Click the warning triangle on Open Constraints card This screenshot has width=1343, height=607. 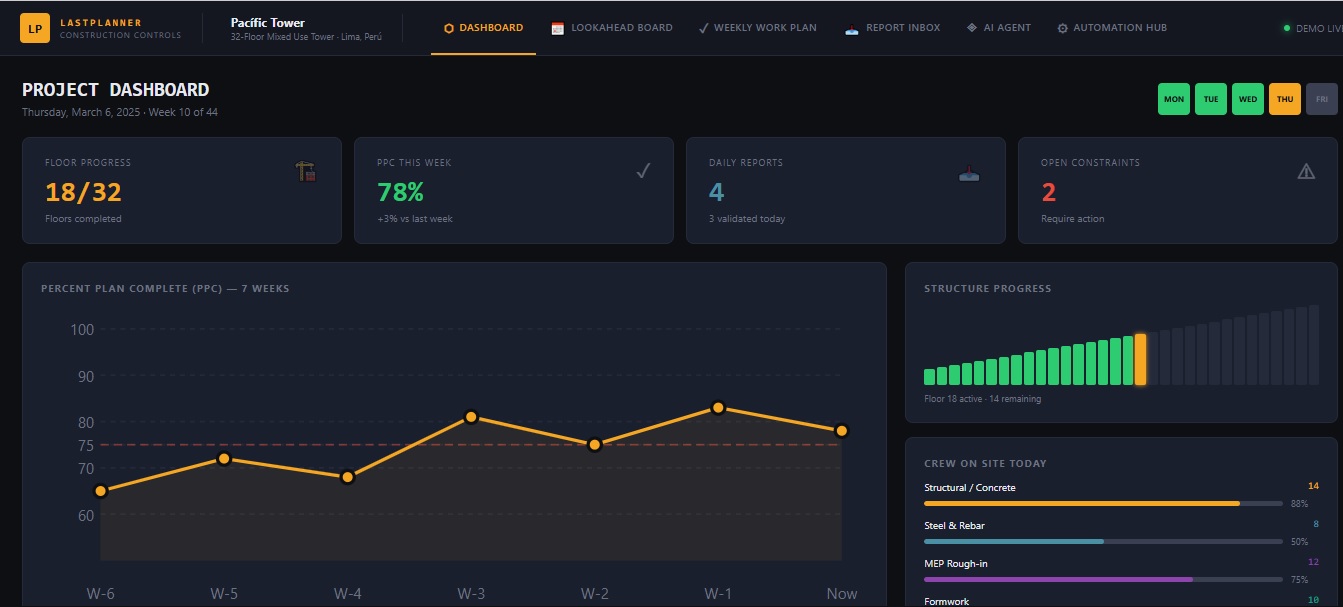1306,171
